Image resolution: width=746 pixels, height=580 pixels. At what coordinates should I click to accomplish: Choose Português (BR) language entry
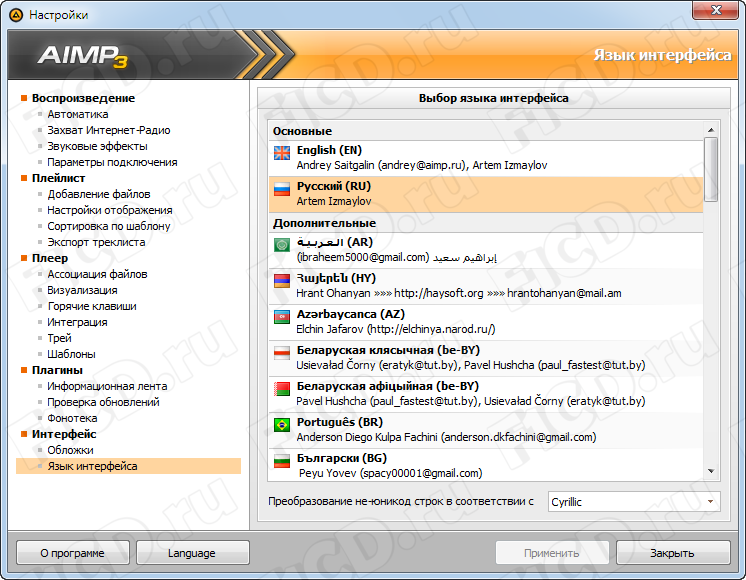[x=486, y=430]
